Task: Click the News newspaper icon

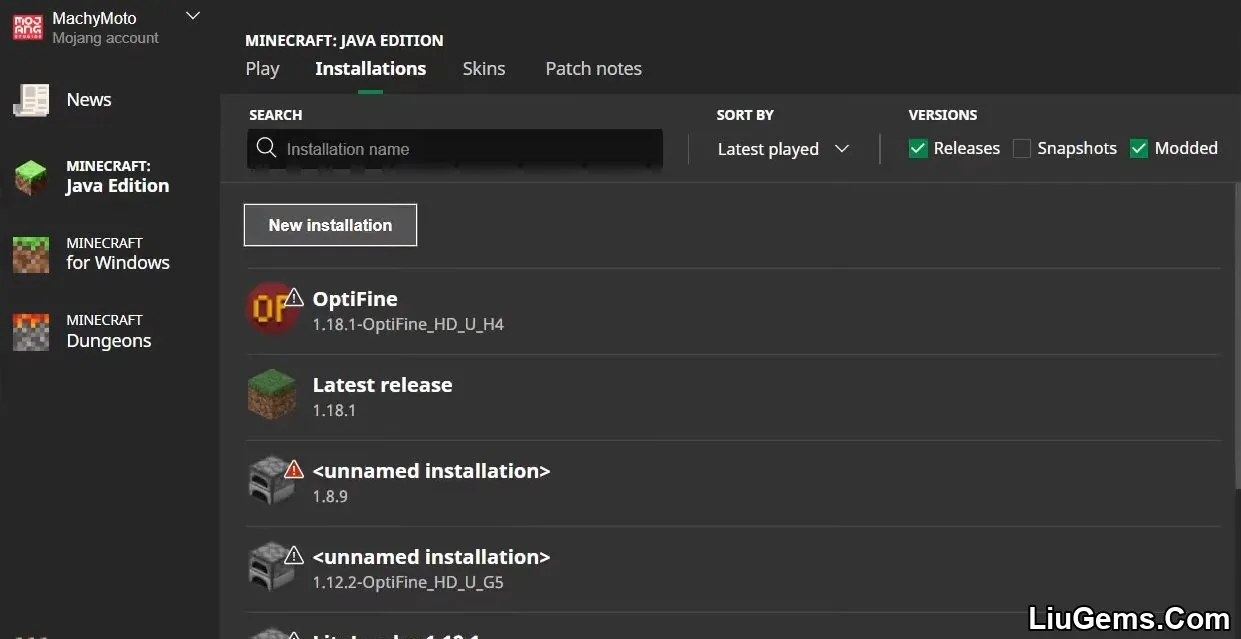Action: click(31, 100)
